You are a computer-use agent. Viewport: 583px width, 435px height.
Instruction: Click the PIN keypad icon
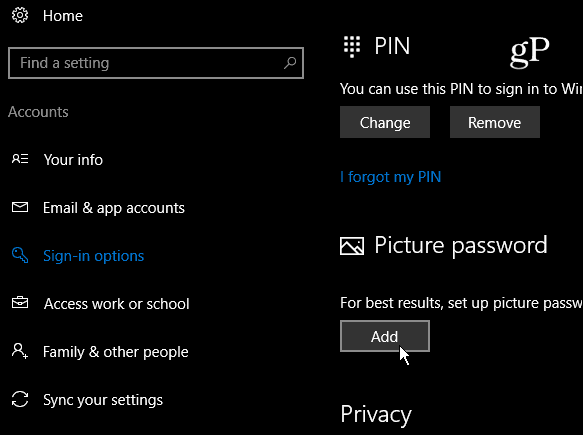point(352,47)
